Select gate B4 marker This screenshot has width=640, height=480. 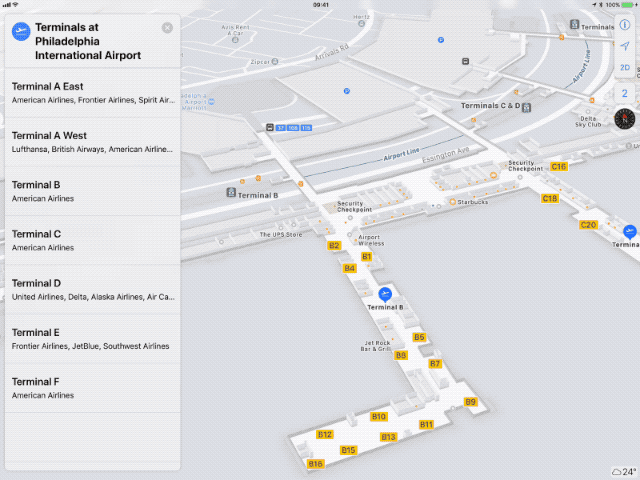point(349,268)
